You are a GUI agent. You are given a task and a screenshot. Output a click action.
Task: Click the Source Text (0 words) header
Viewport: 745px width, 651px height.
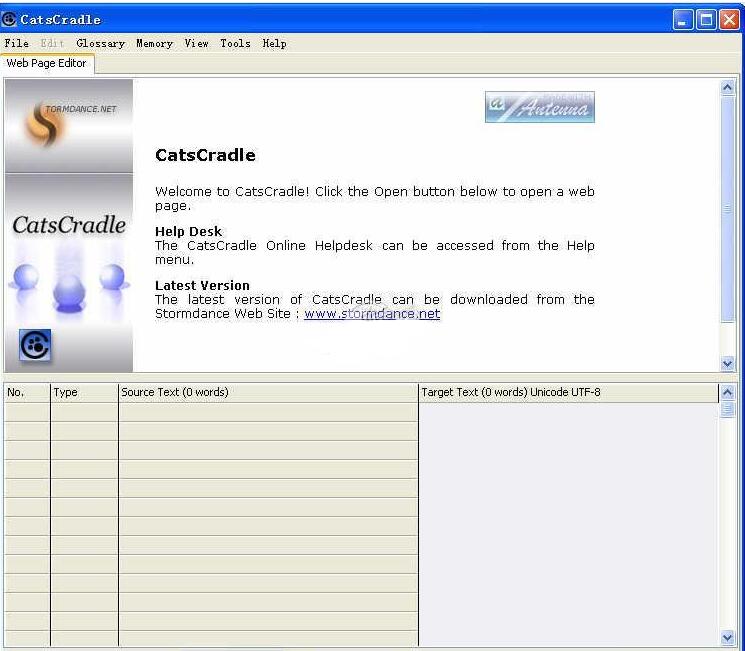268,393
